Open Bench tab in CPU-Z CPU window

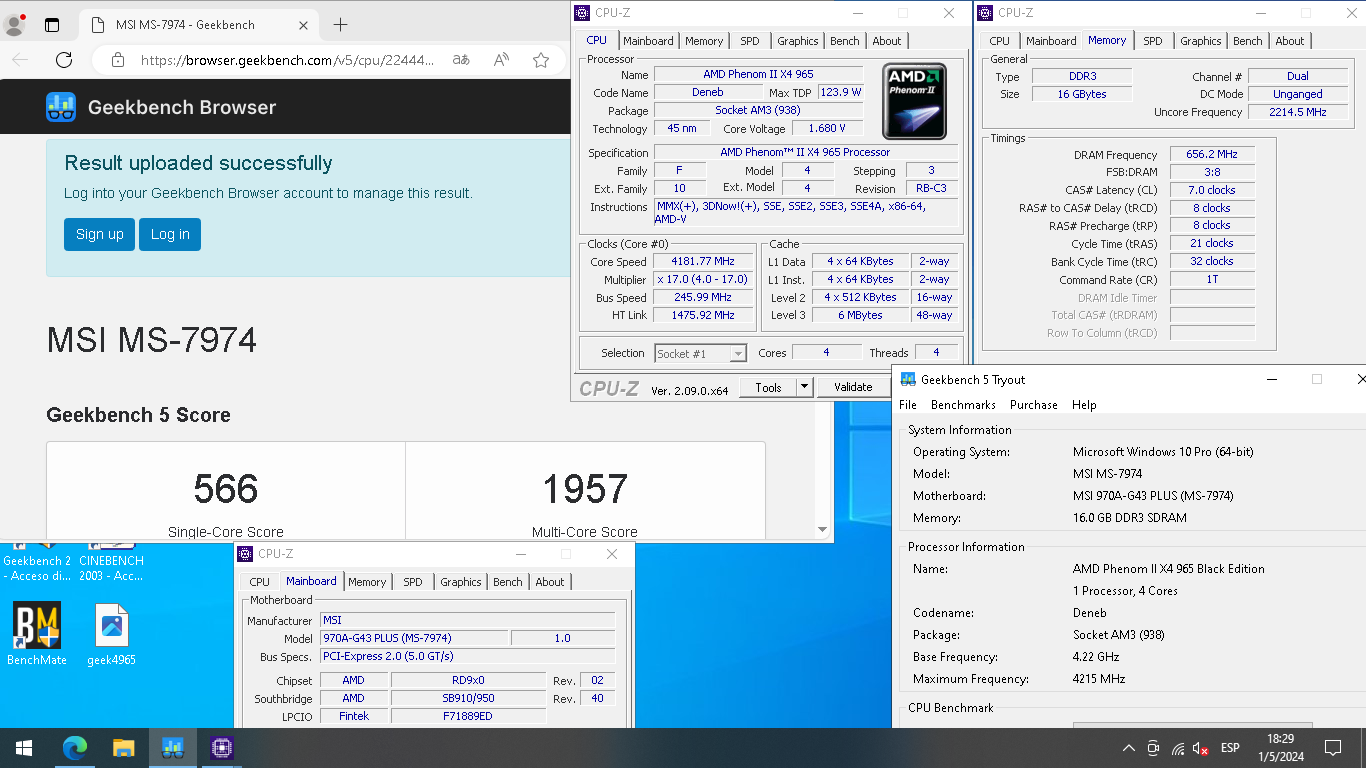845,41
